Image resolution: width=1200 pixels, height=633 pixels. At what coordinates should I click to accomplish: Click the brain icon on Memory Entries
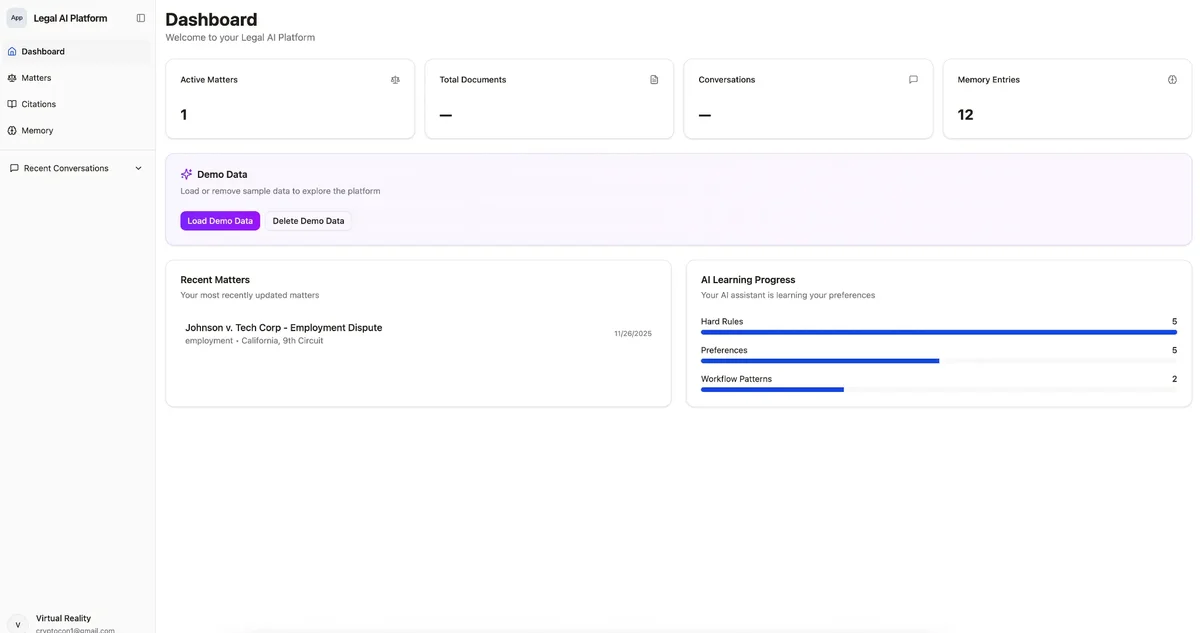point(1172,80)
